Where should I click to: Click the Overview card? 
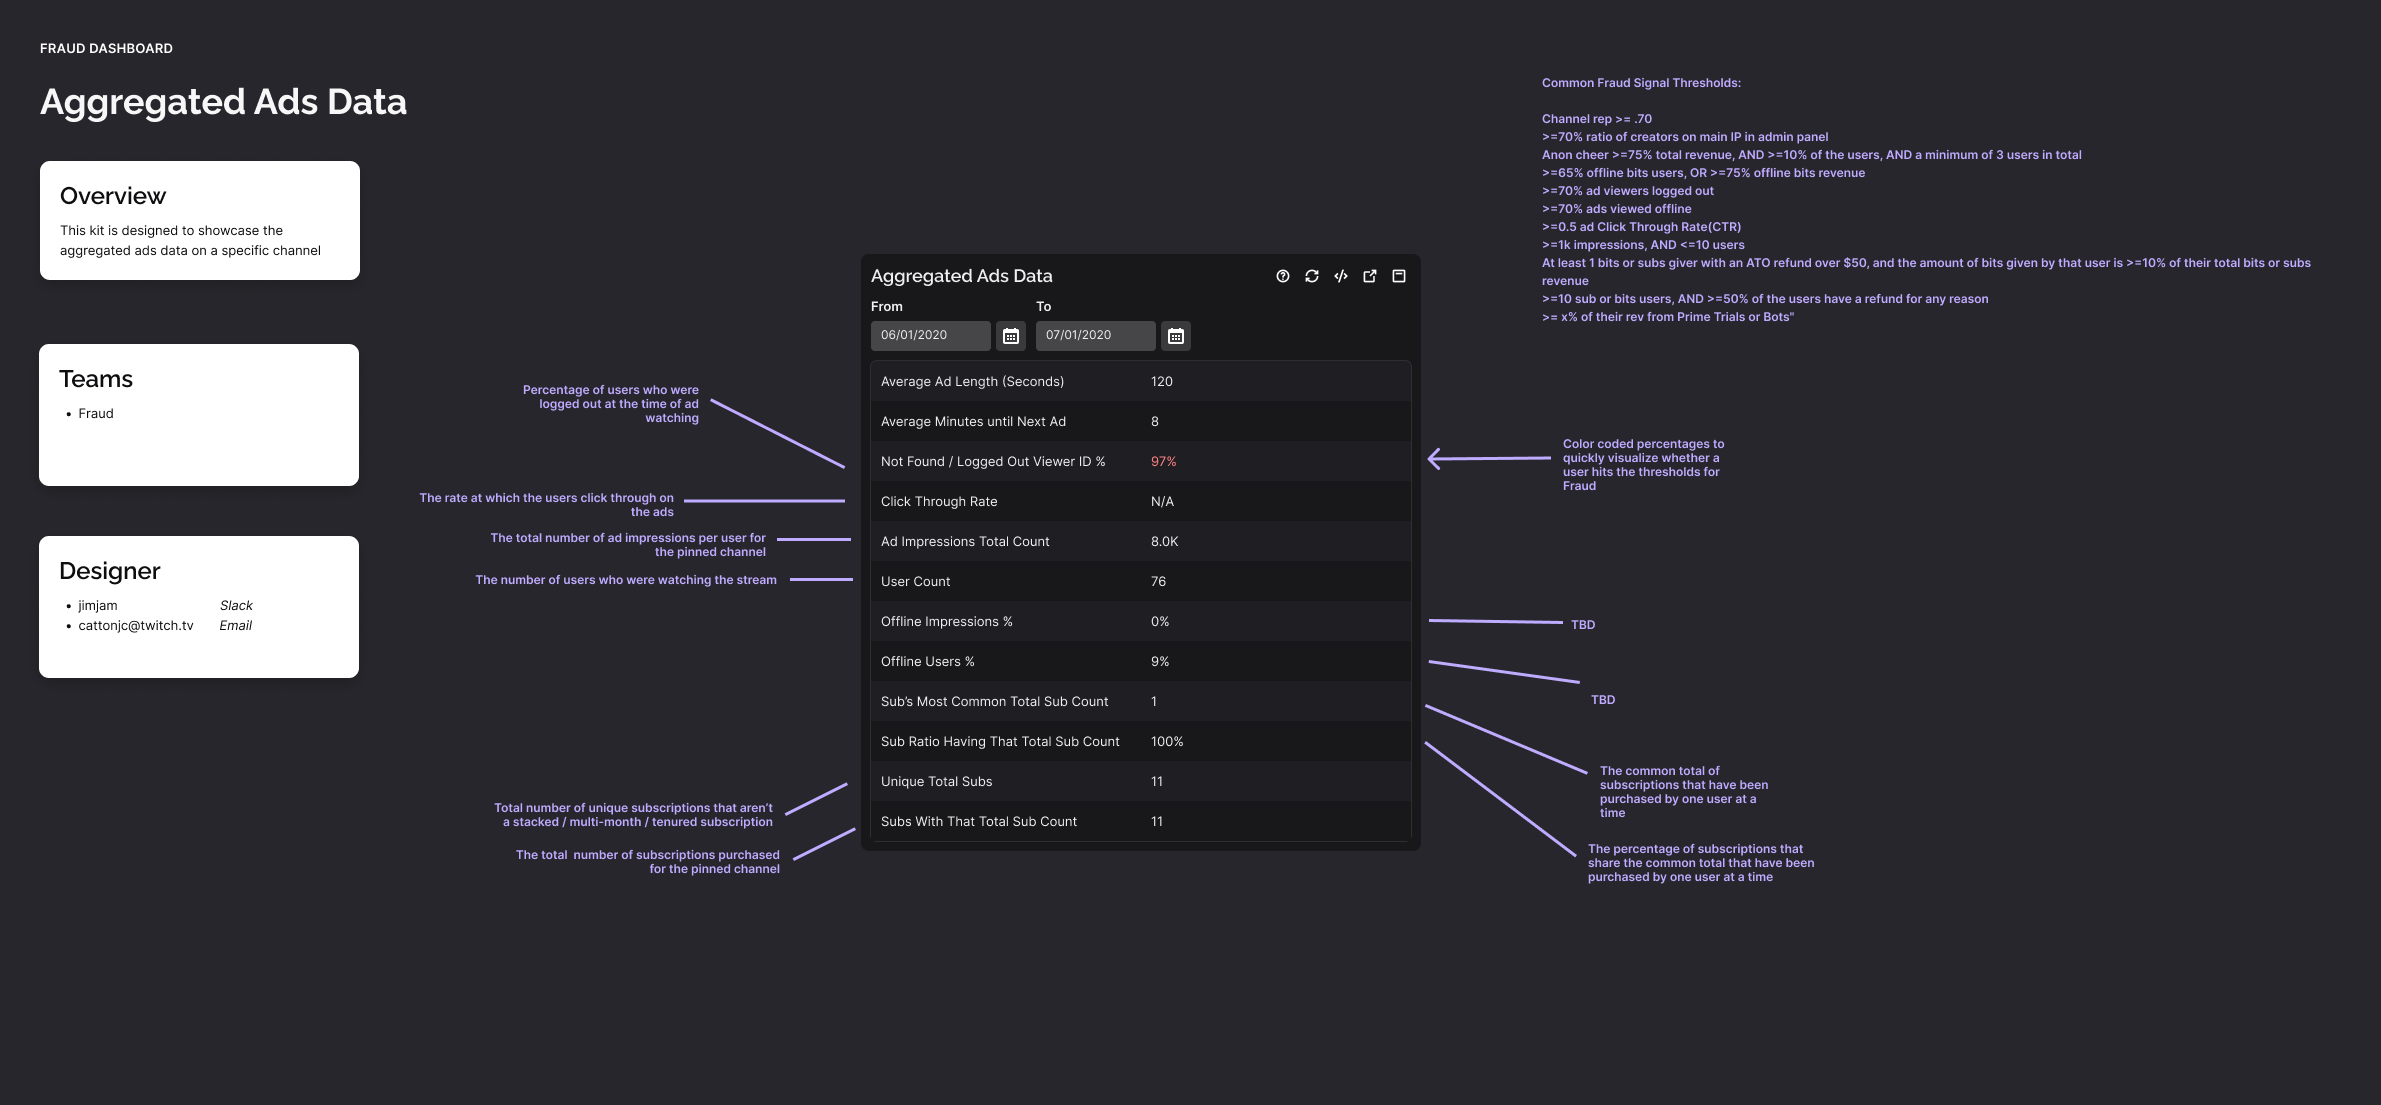pos(198,219)
